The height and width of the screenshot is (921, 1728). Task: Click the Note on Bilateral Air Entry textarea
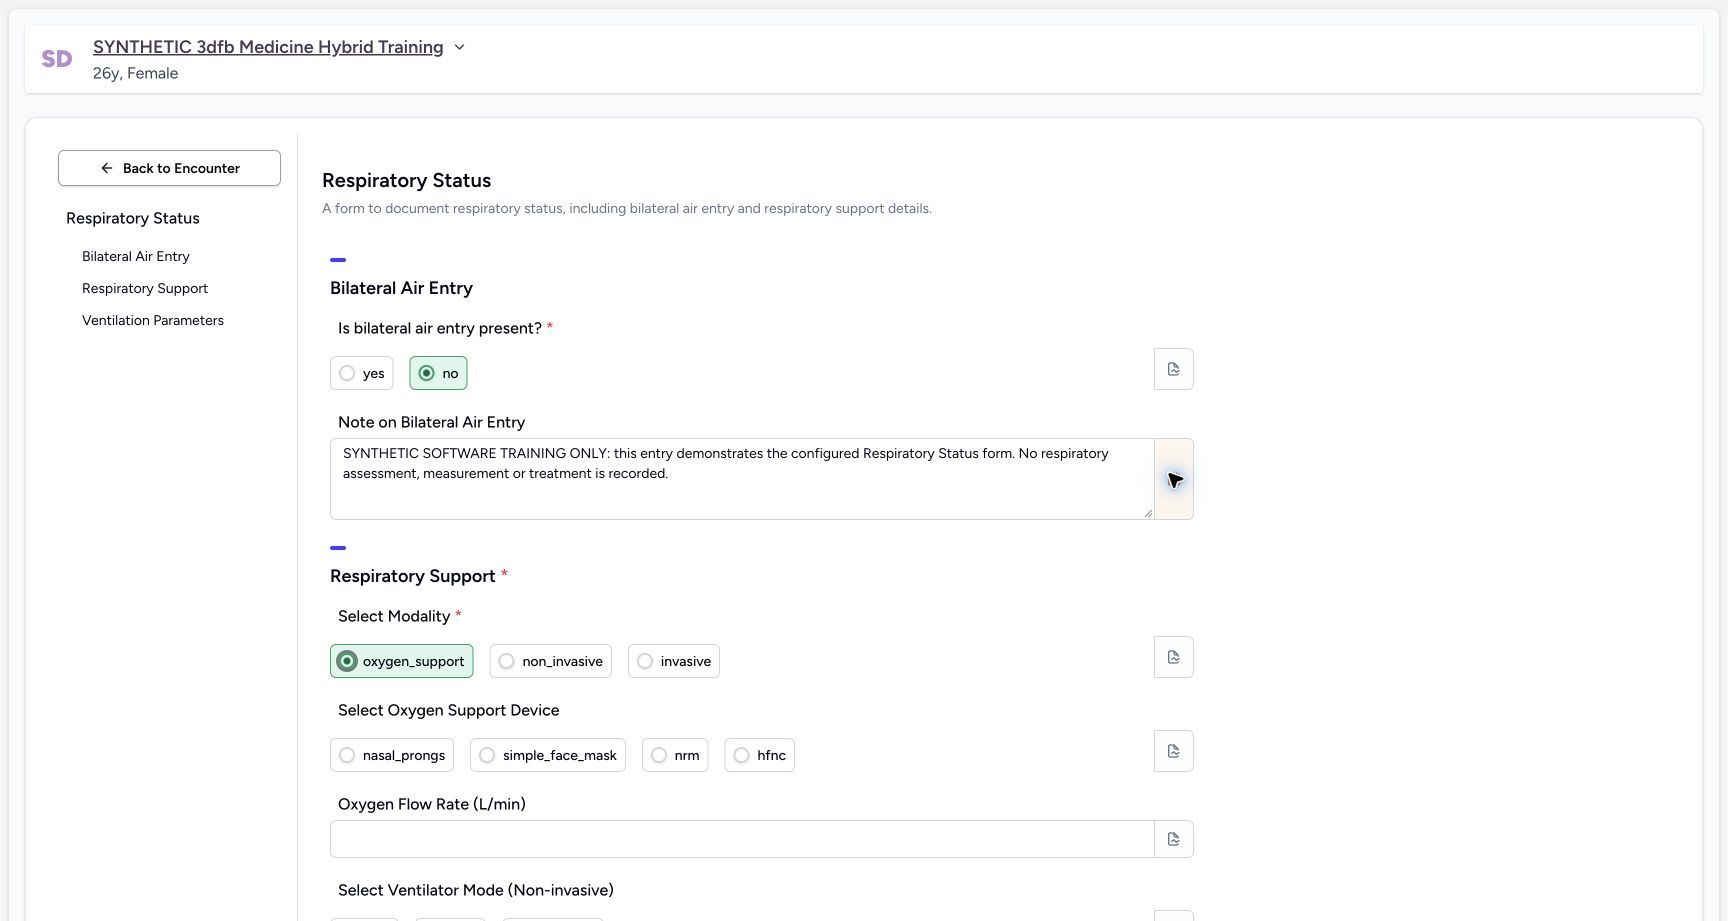[x=742, y=479]
